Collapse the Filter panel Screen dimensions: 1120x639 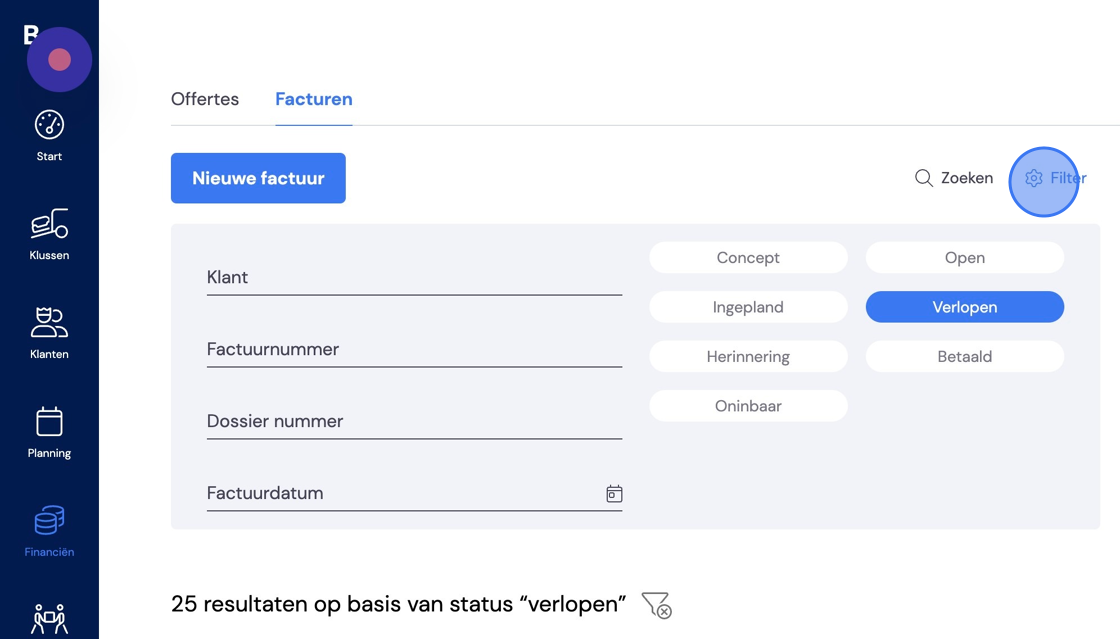point(1055,178)
